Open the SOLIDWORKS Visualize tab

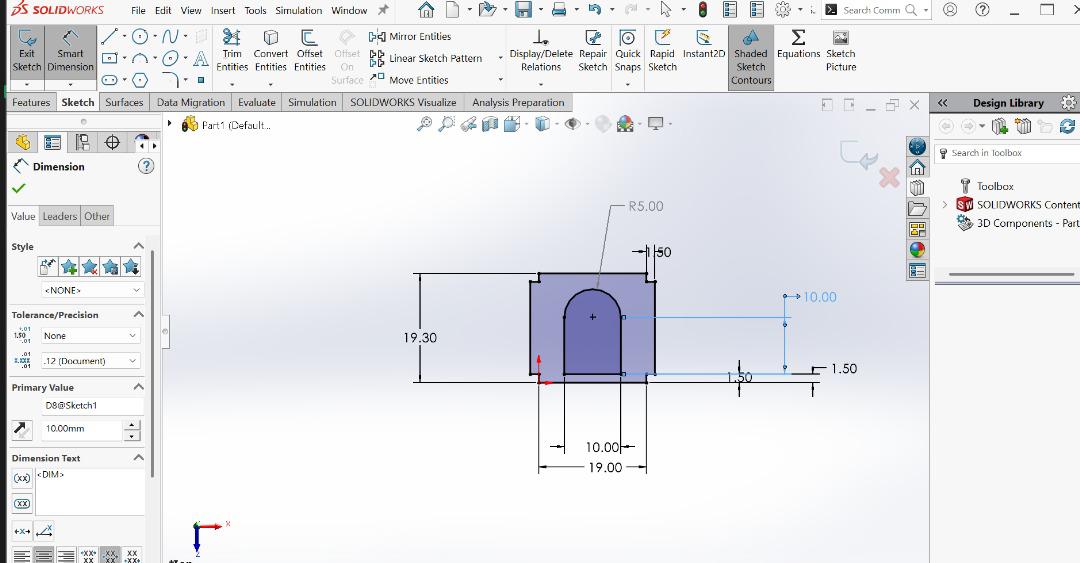[x=403, y=103]
